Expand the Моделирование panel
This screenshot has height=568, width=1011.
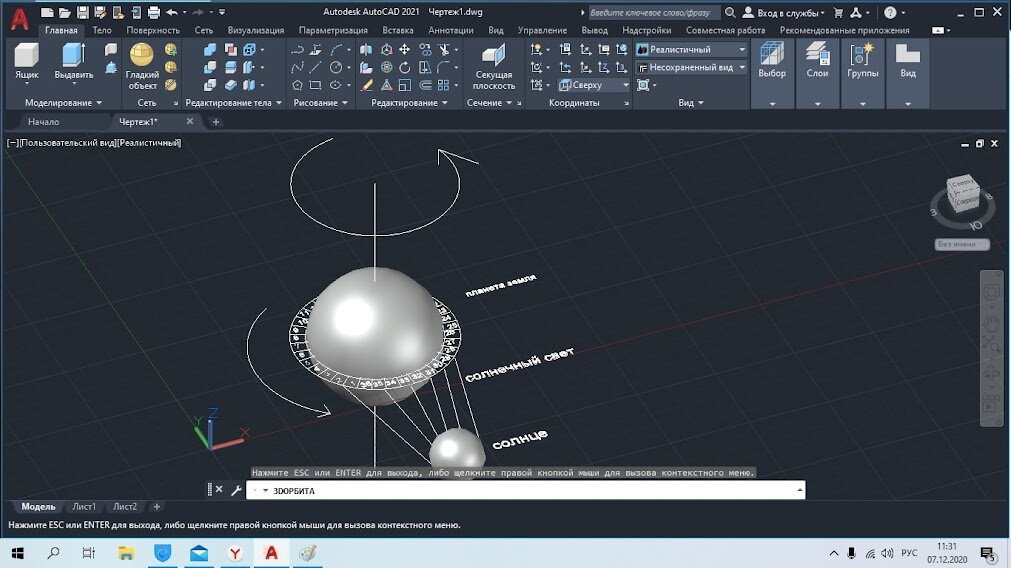[x=63, y=103]
